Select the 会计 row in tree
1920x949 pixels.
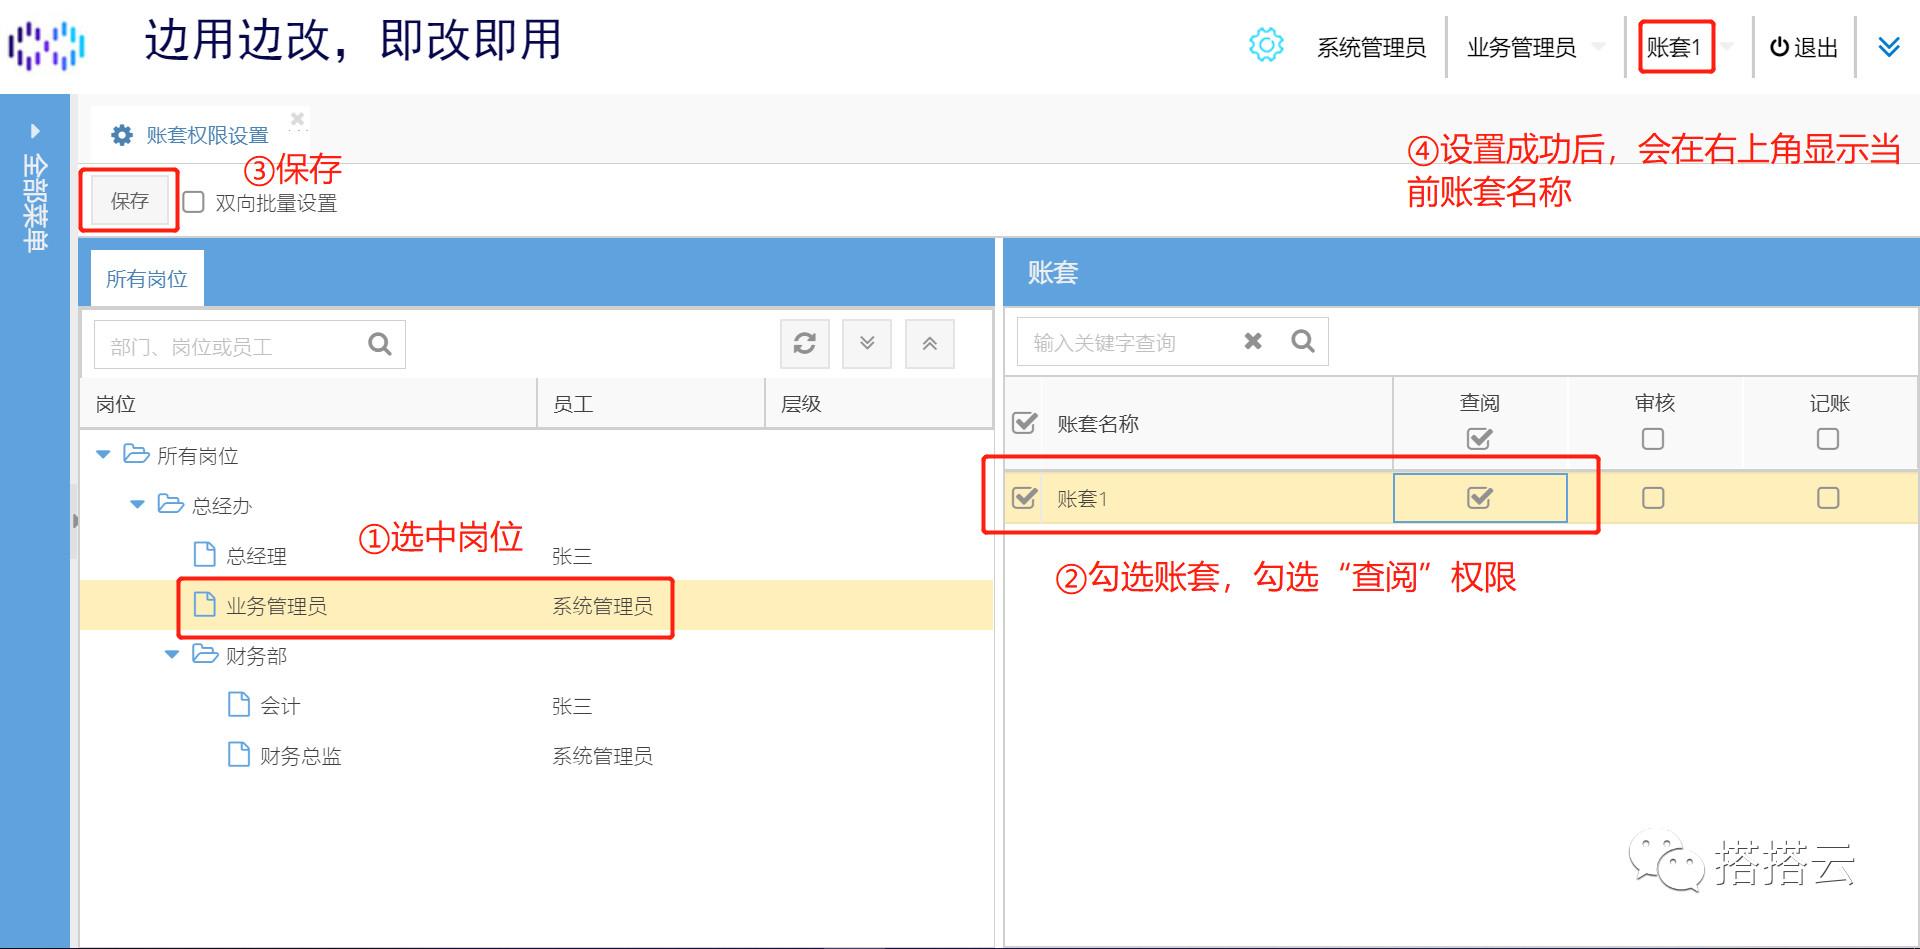tap(536, 705)
